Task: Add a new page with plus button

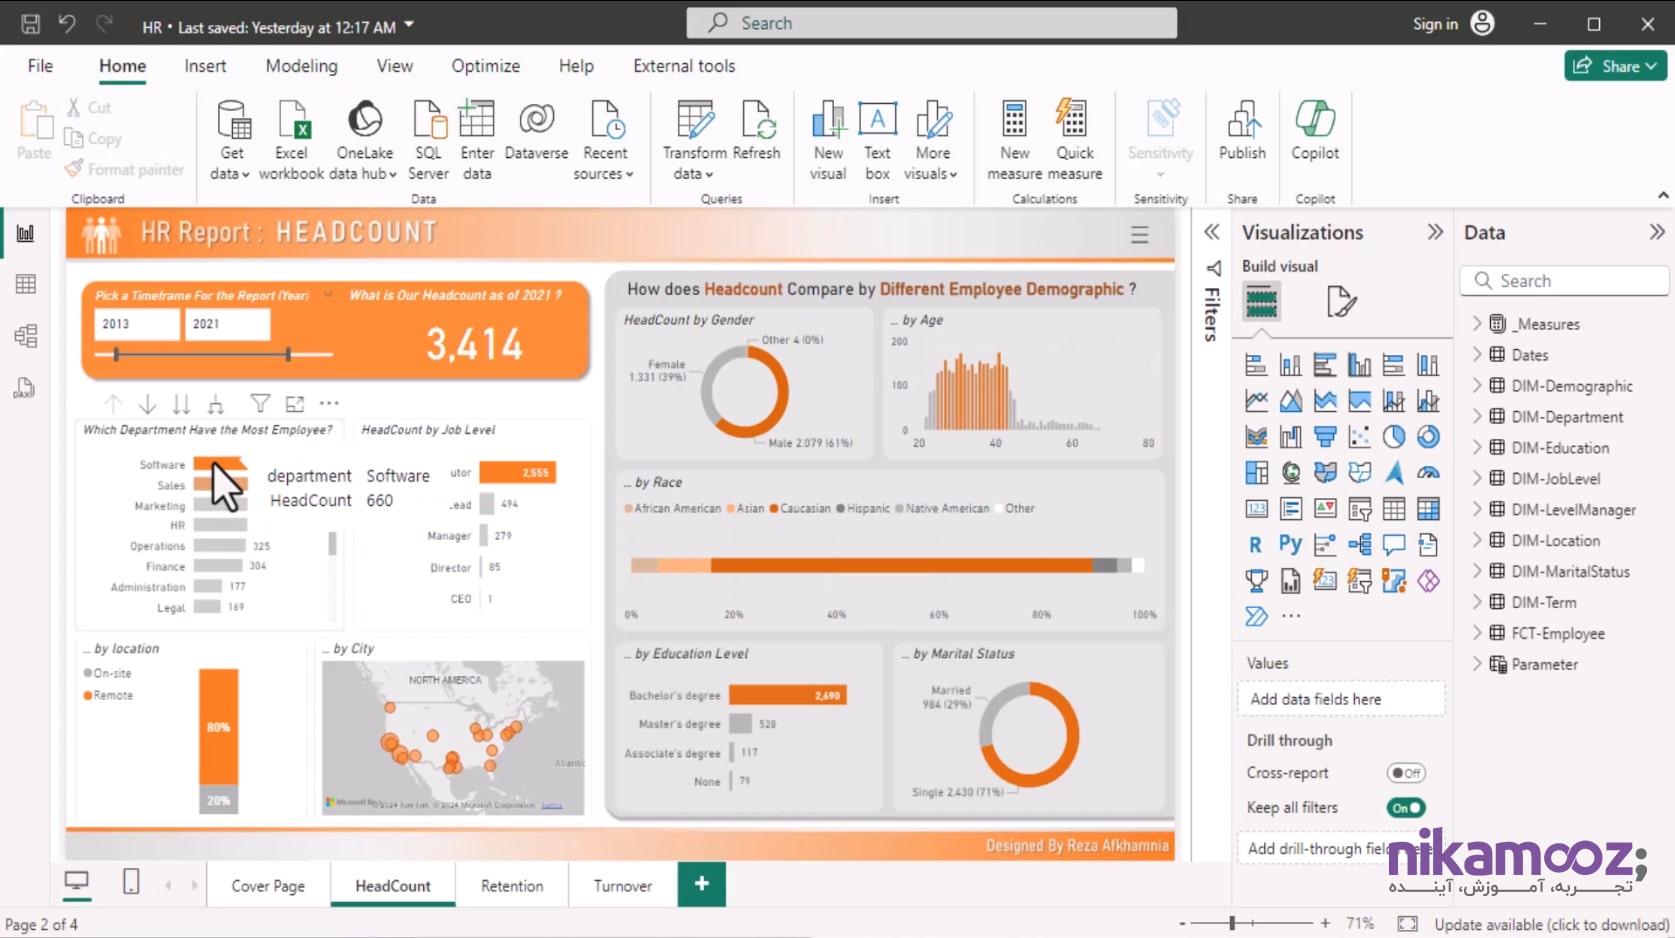Action: pyautogui.click(x=701, y=884)
